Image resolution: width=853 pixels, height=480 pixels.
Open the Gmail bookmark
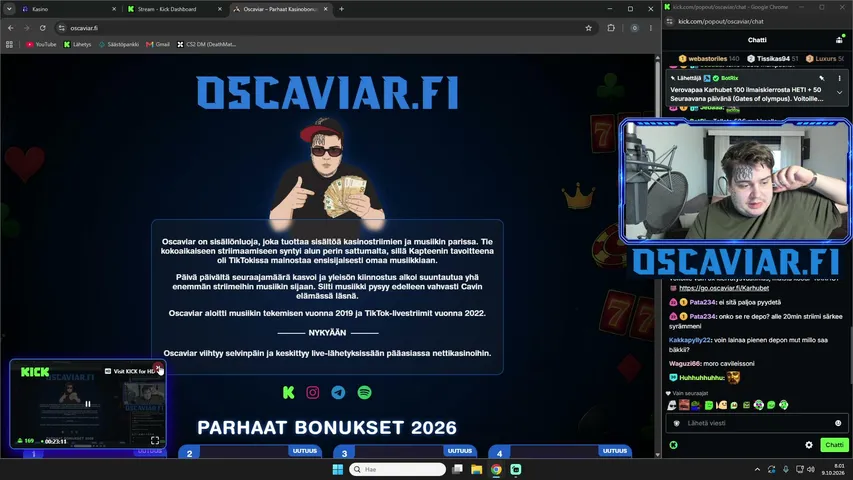[x=158, y=45]
